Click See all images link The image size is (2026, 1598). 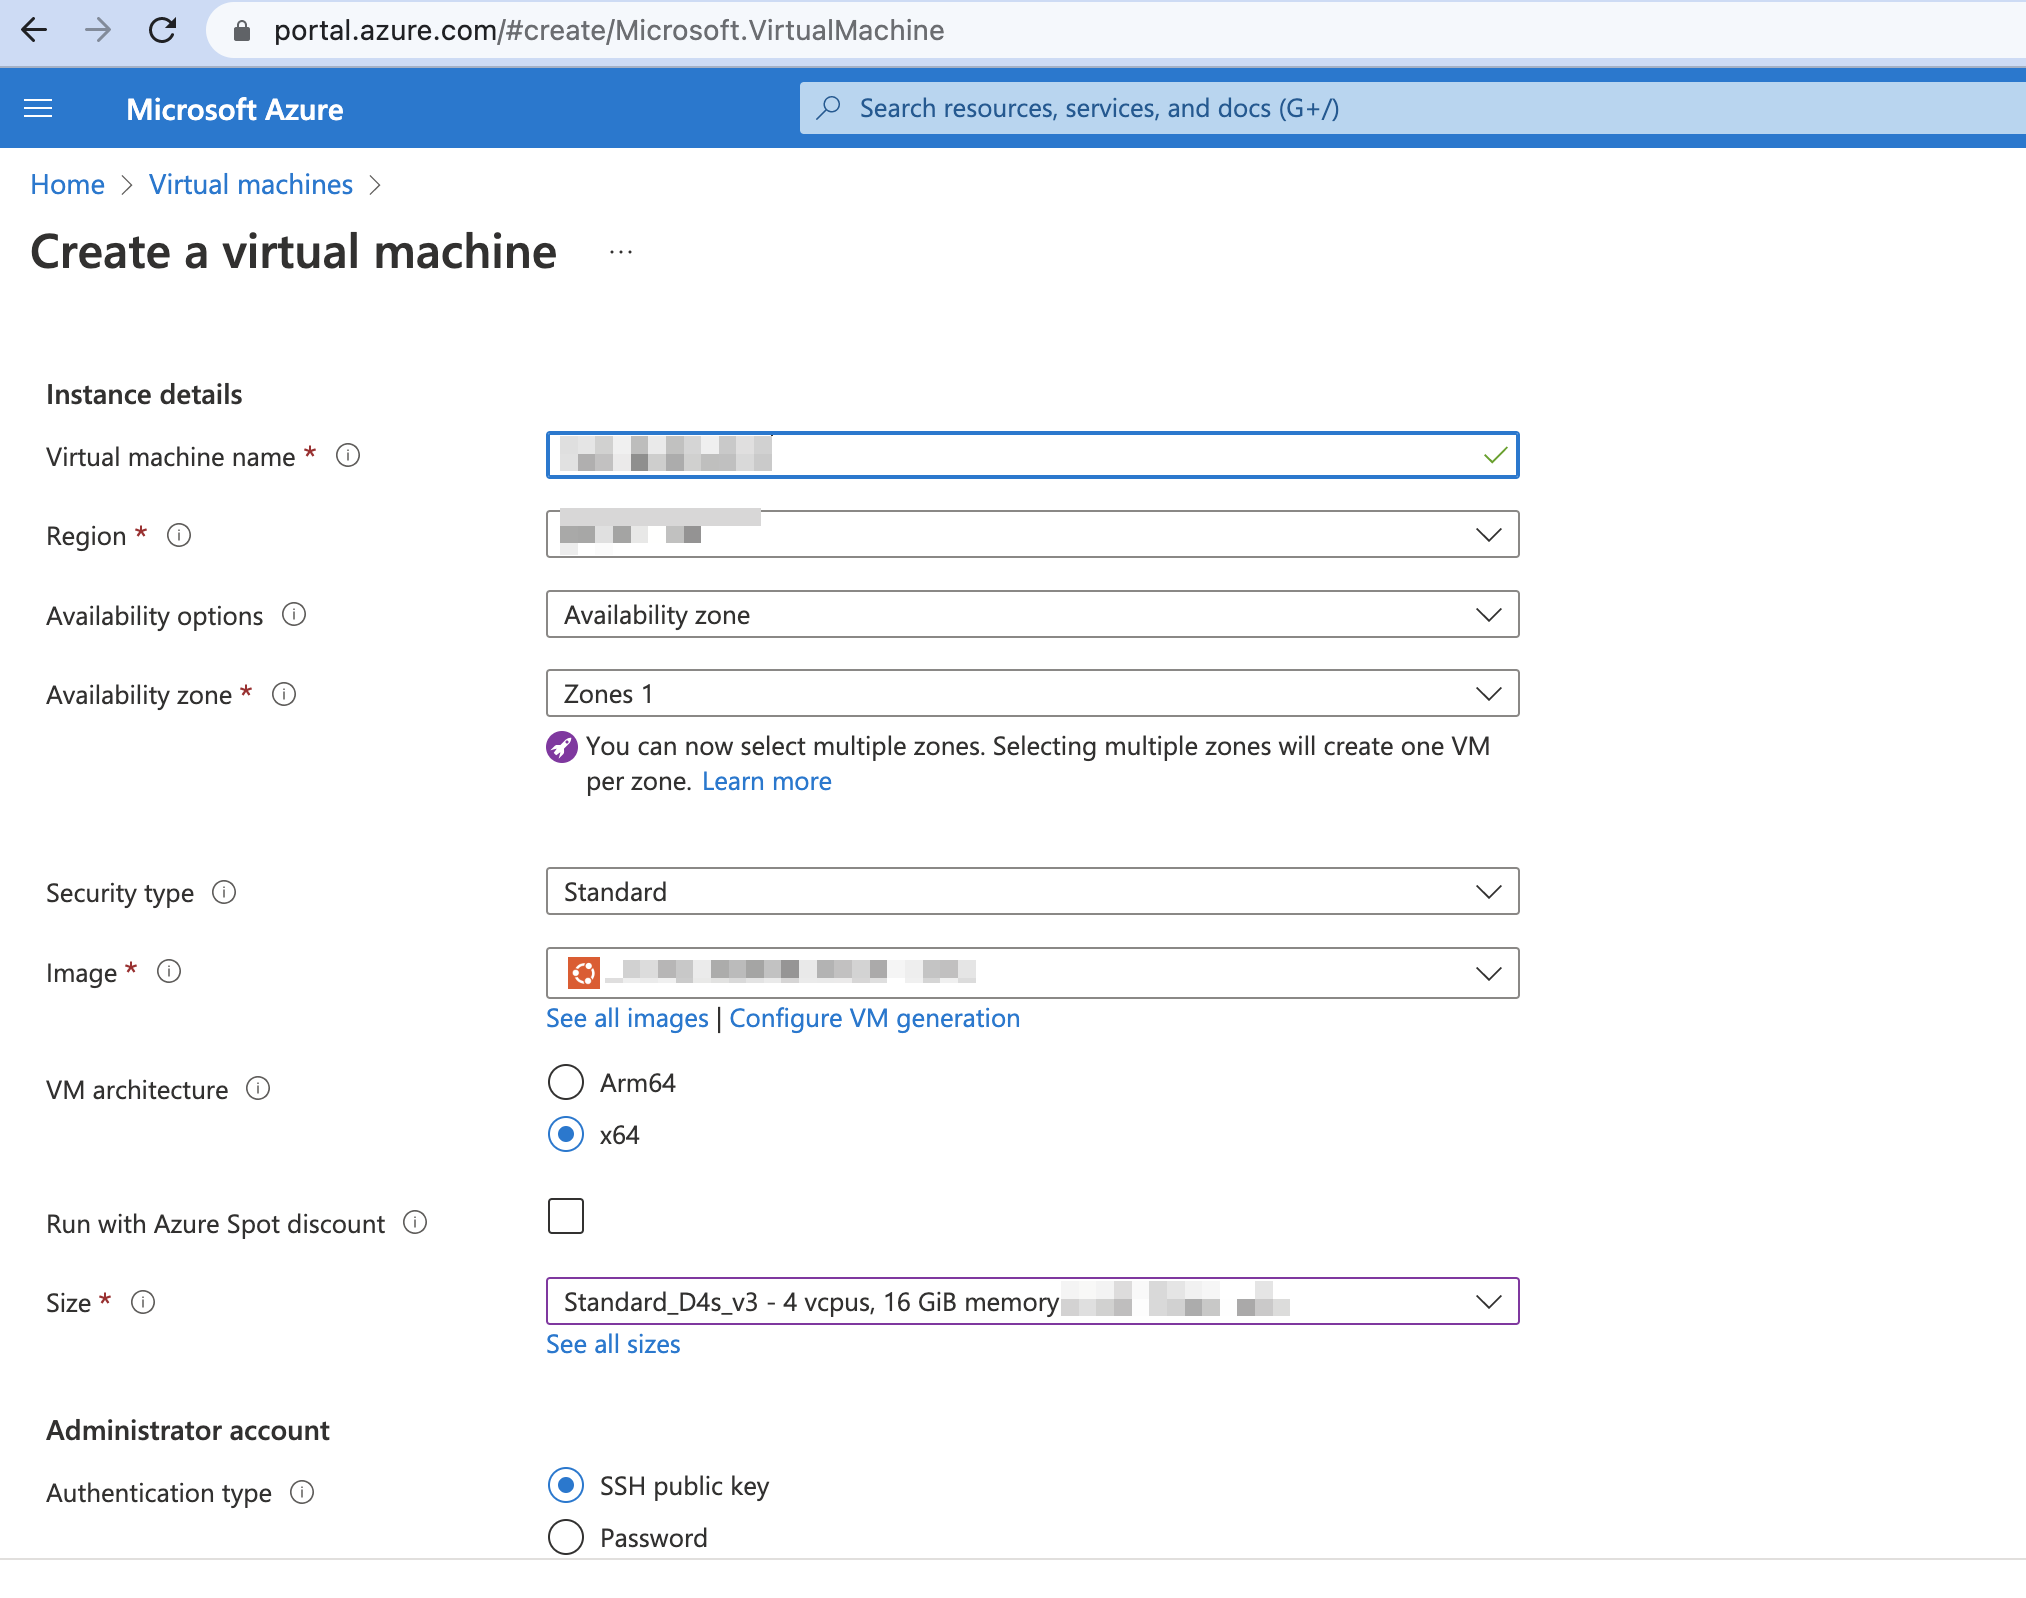coord(627,1018)
